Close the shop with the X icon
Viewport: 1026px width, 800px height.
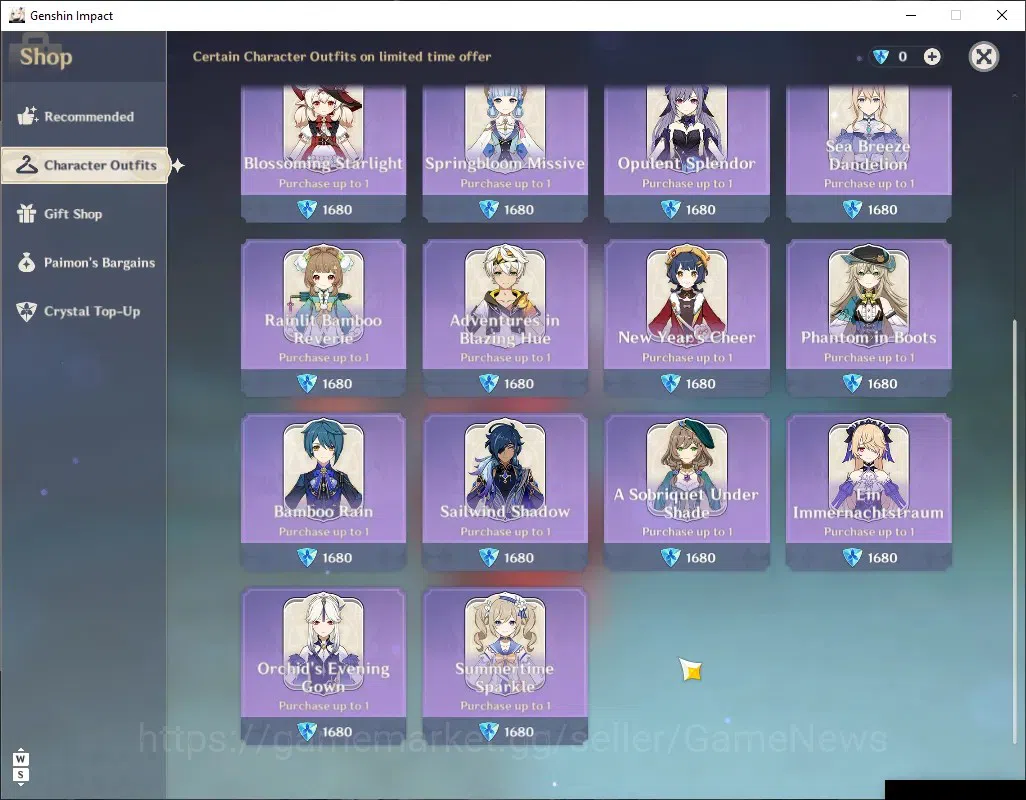[983, 57]
